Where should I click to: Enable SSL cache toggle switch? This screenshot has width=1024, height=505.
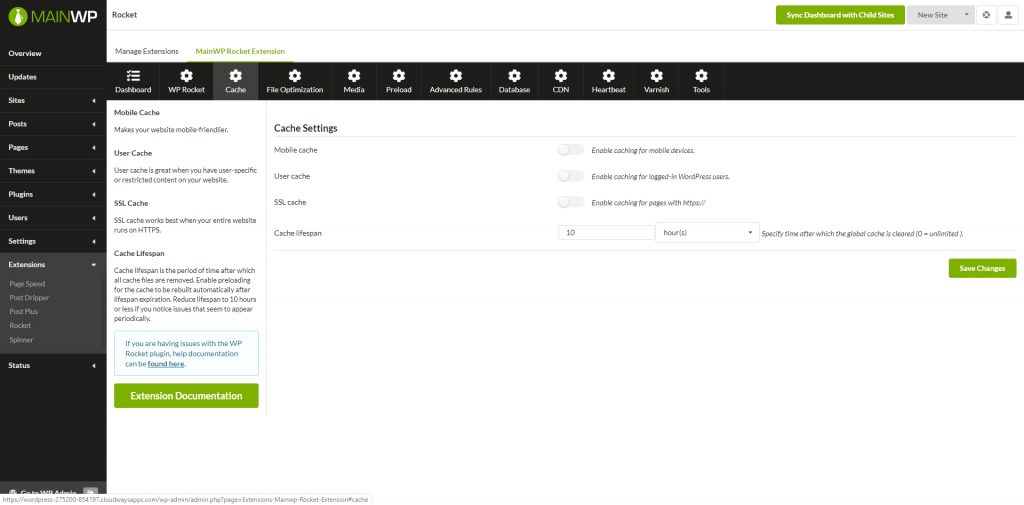point(570,202)
